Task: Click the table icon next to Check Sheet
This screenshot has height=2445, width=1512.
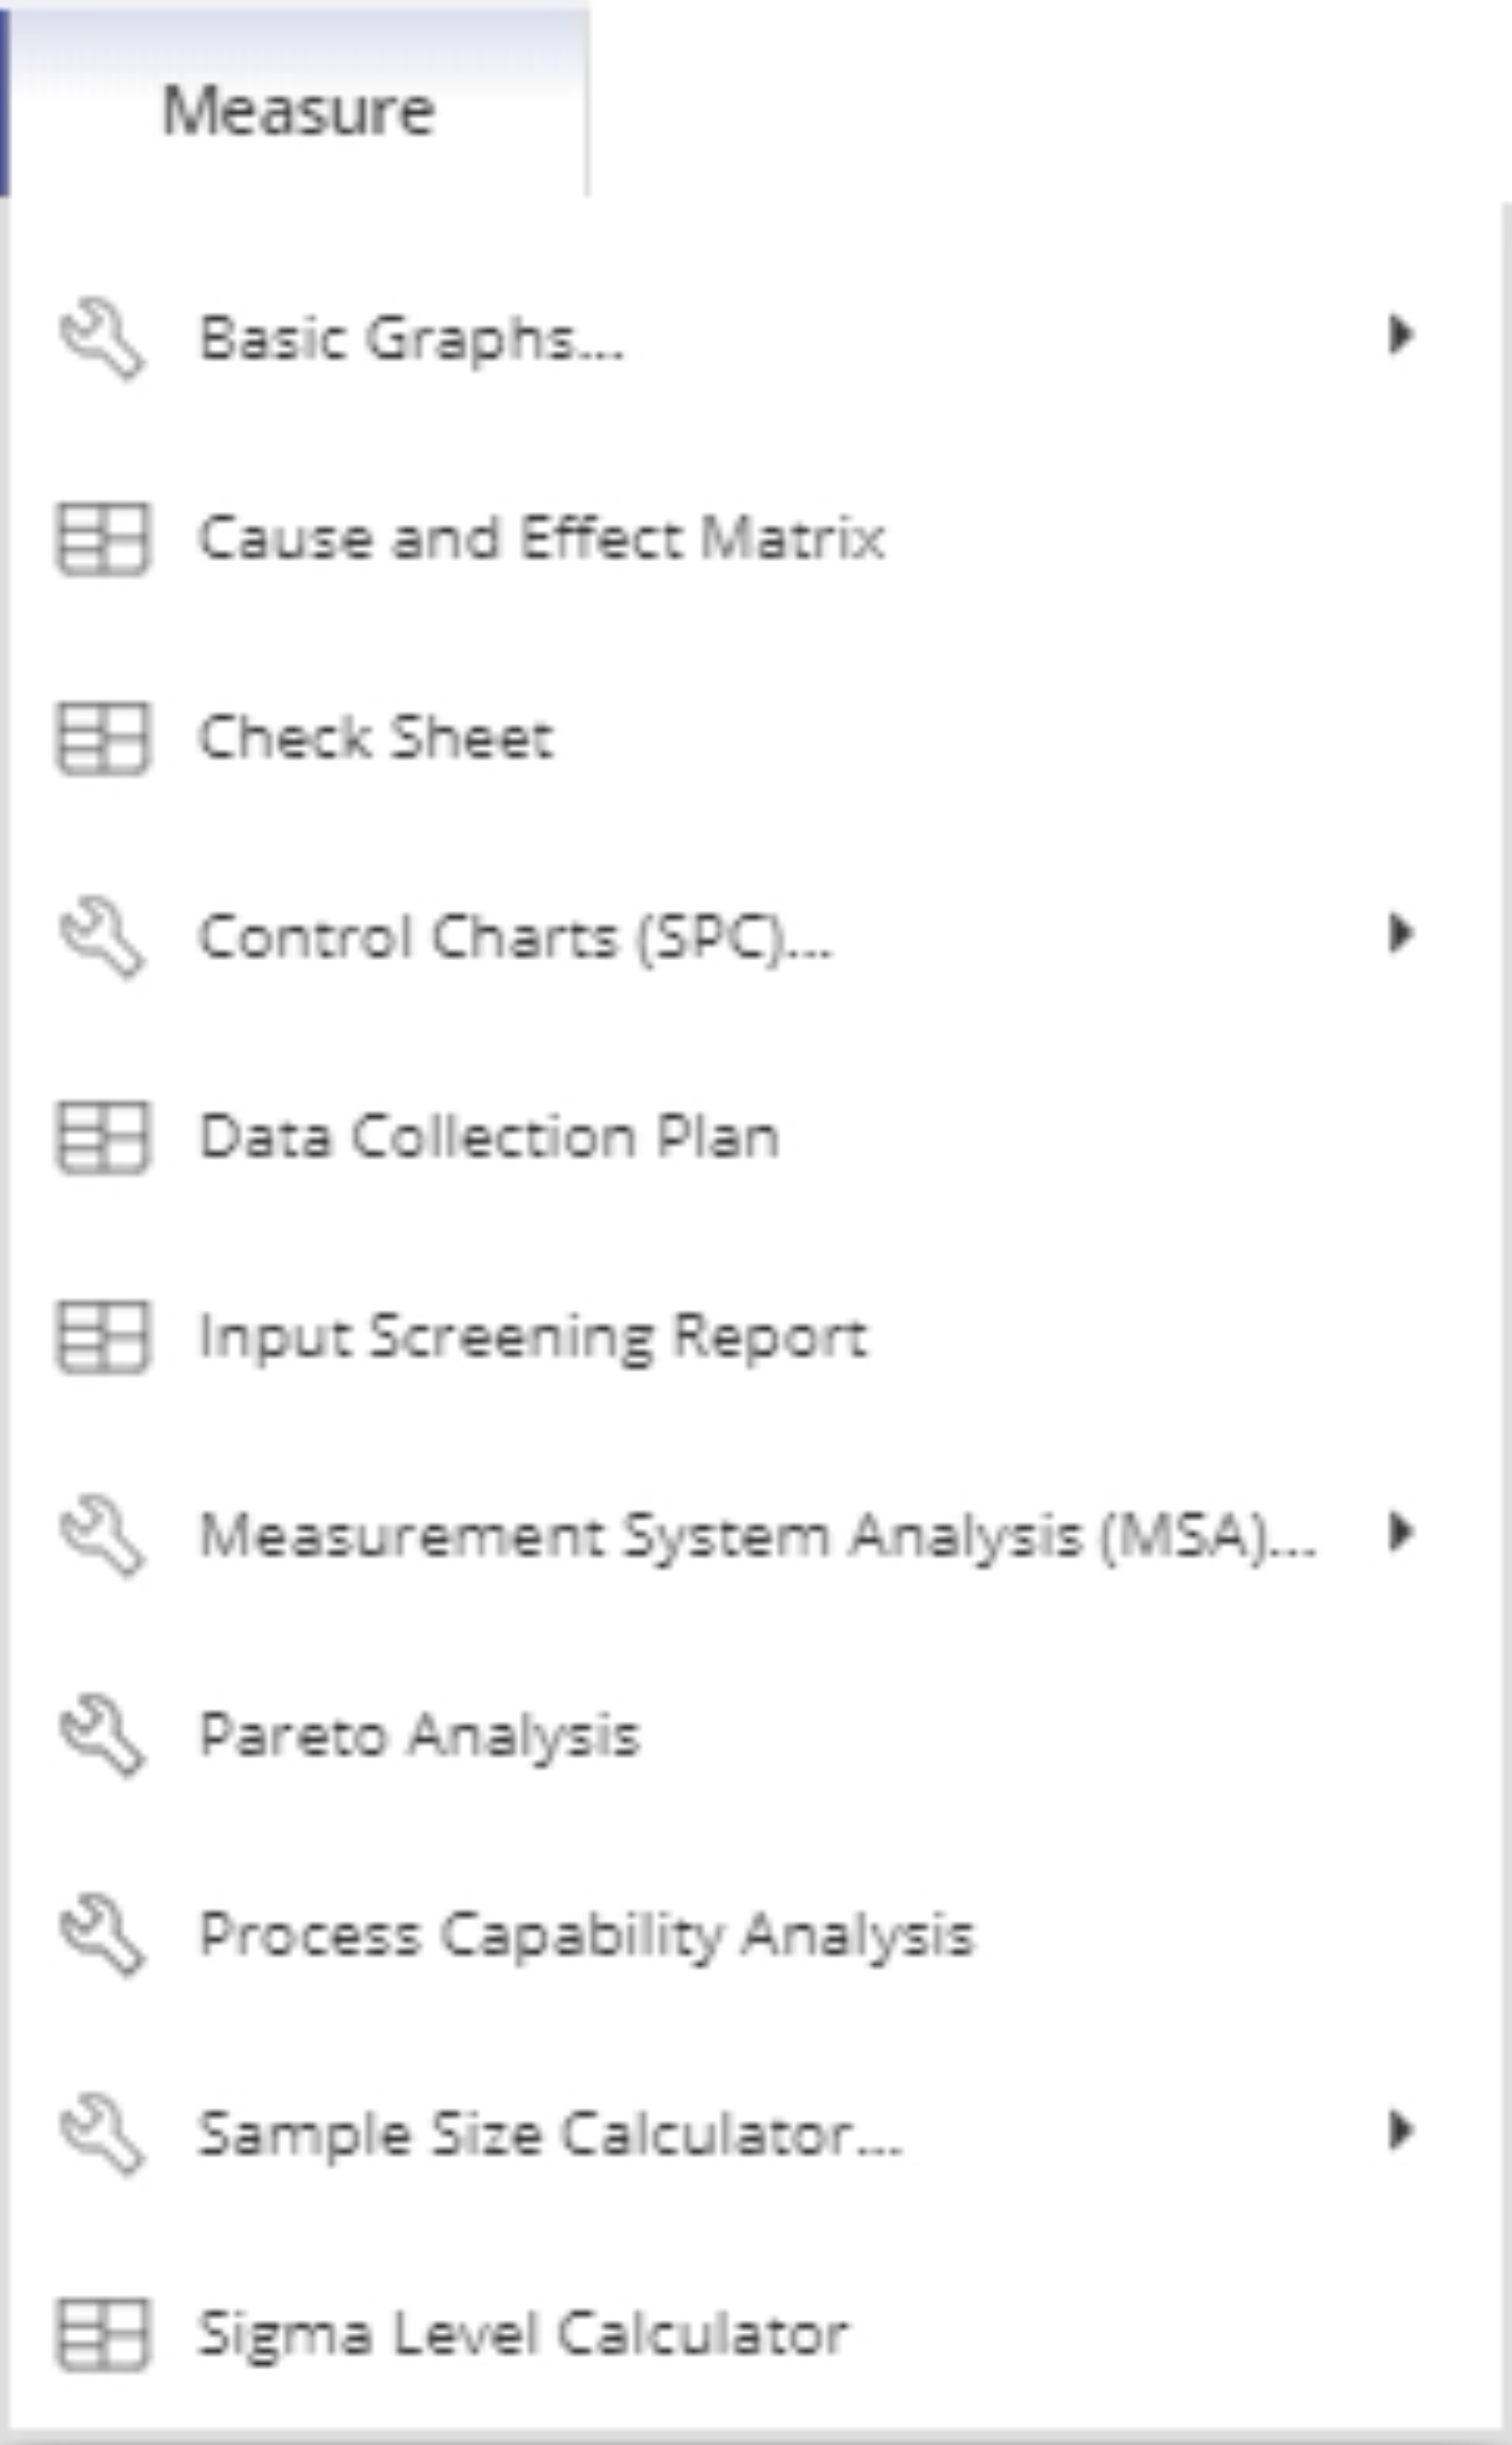Action: point(102,738)
